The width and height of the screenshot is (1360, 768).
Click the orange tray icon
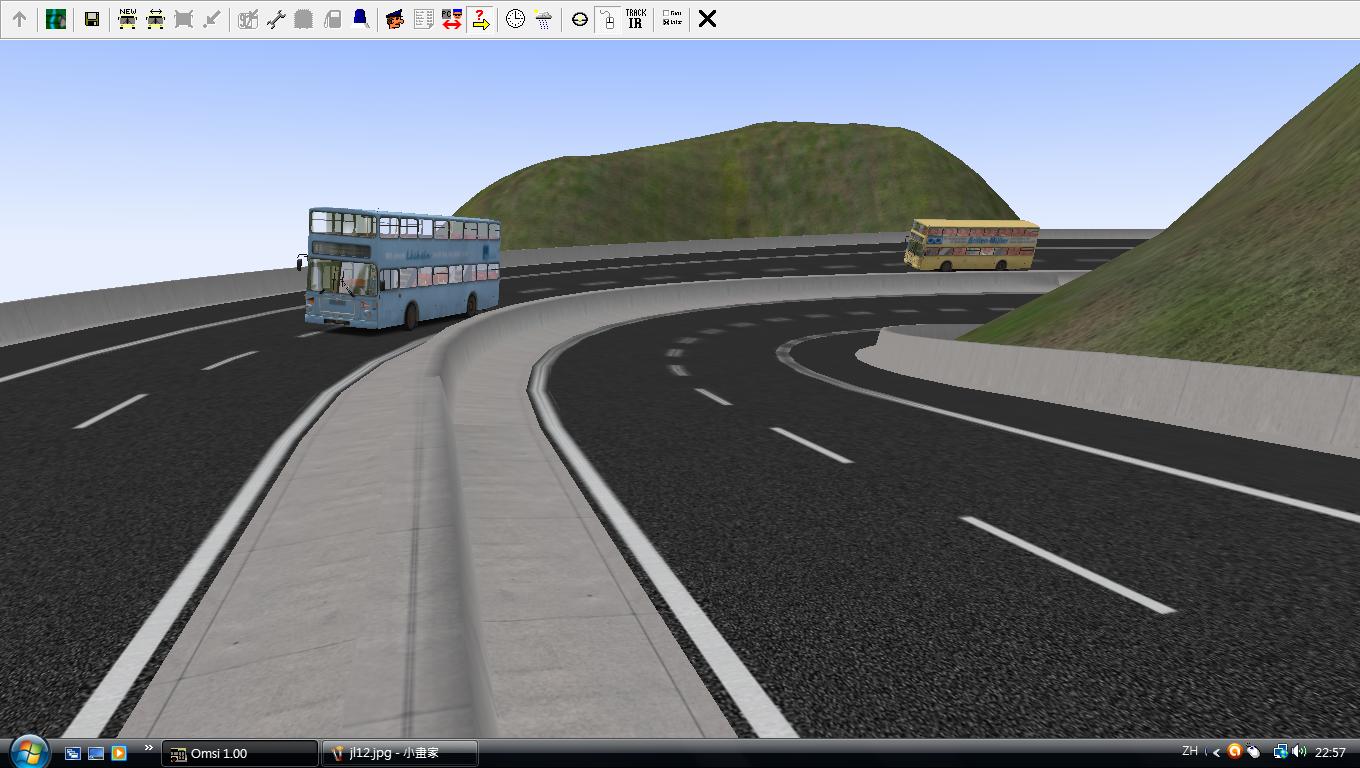tap(1234, 752)
